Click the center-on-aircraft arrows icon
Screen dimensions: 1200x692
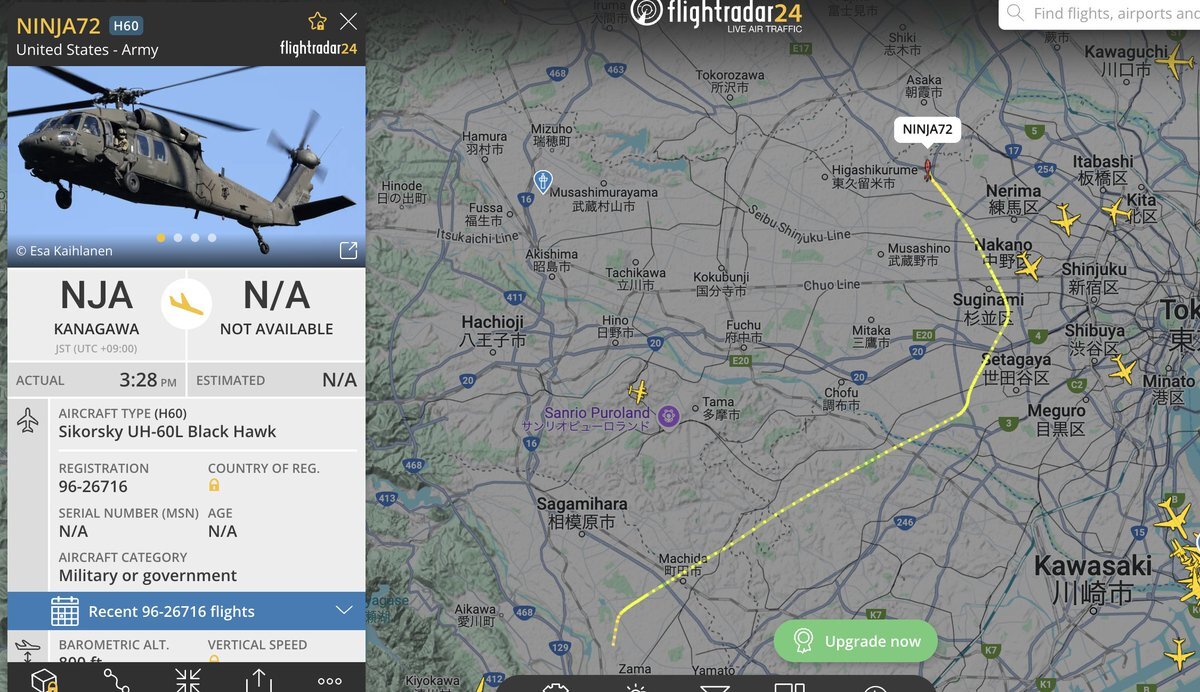click(187, 680)
